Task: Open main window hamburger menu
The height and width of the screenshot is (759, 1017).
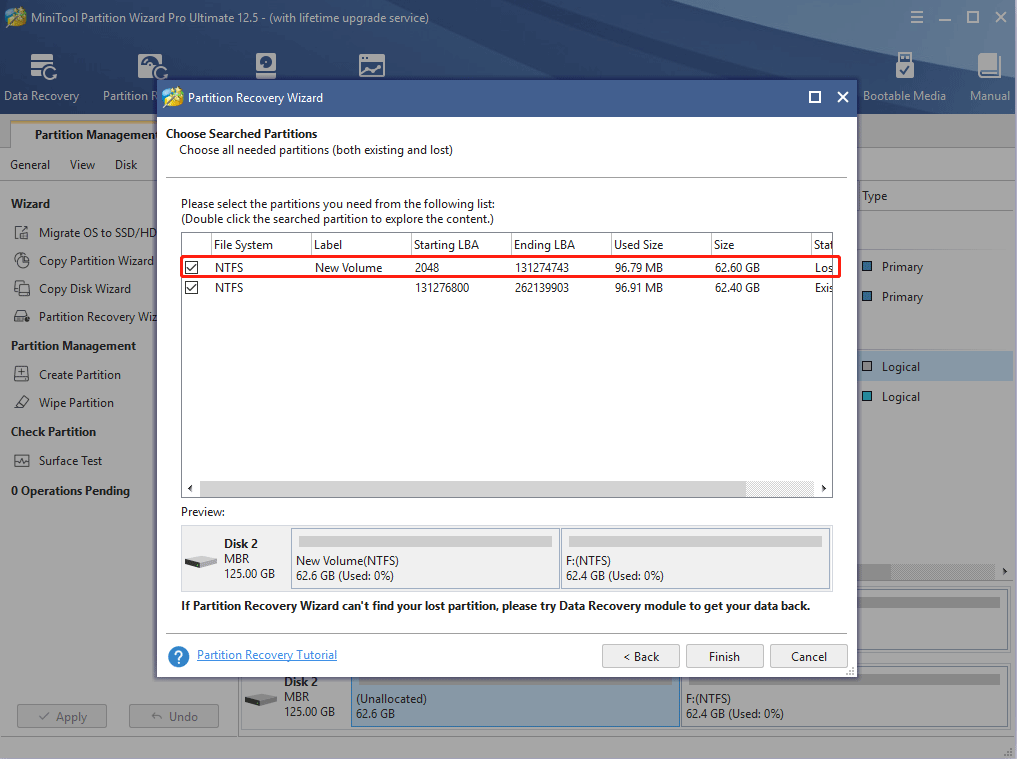Action: tap(916, 18)
